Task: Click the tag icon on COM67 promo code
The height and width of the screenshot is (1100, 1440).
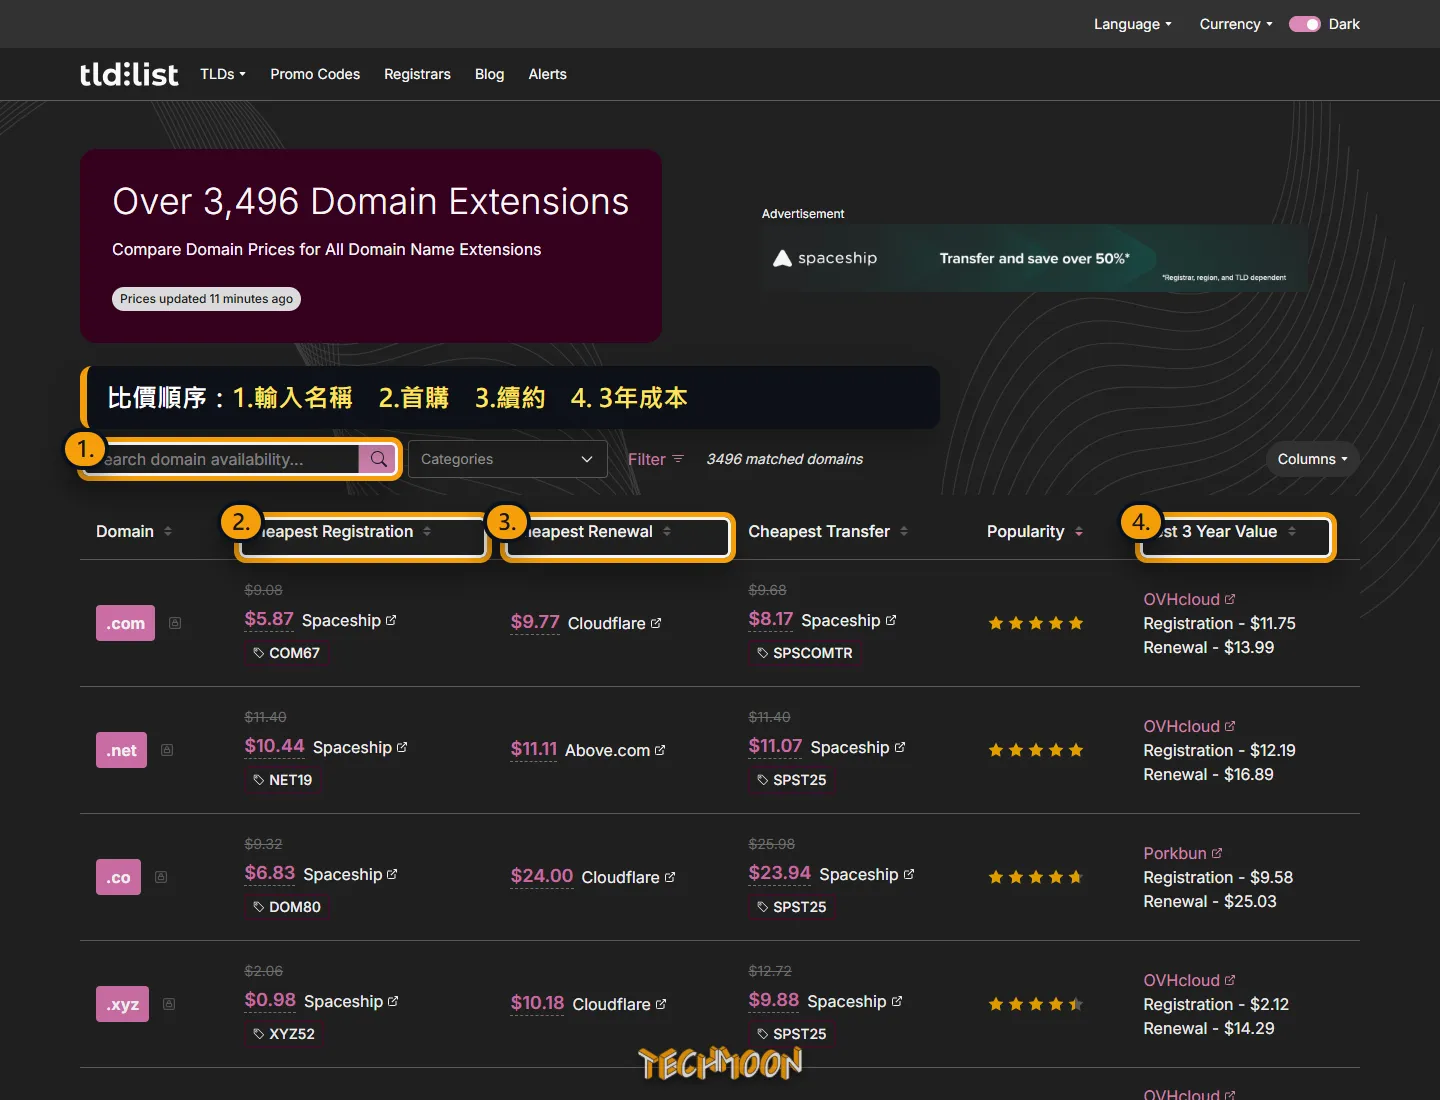Action: 259,653
